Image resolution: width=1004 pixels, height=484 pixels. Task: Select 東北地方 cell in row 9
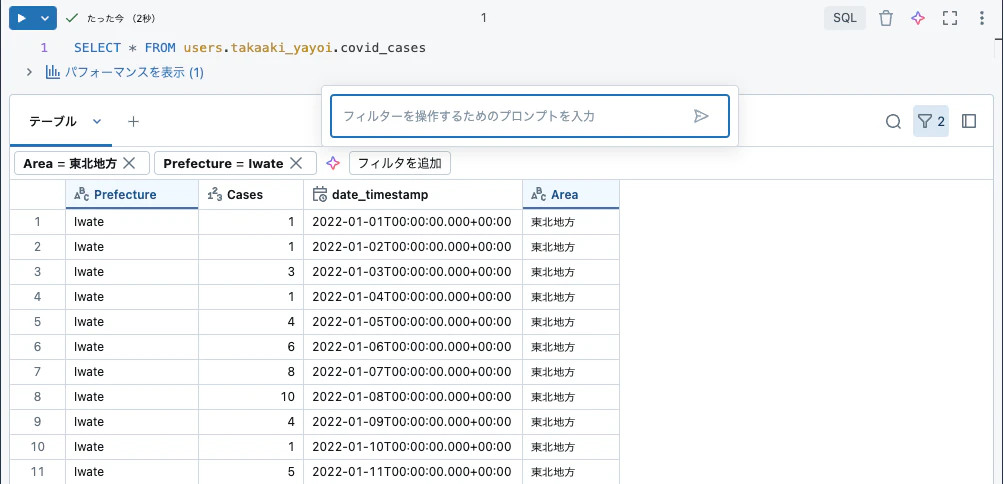click(571, 421)
